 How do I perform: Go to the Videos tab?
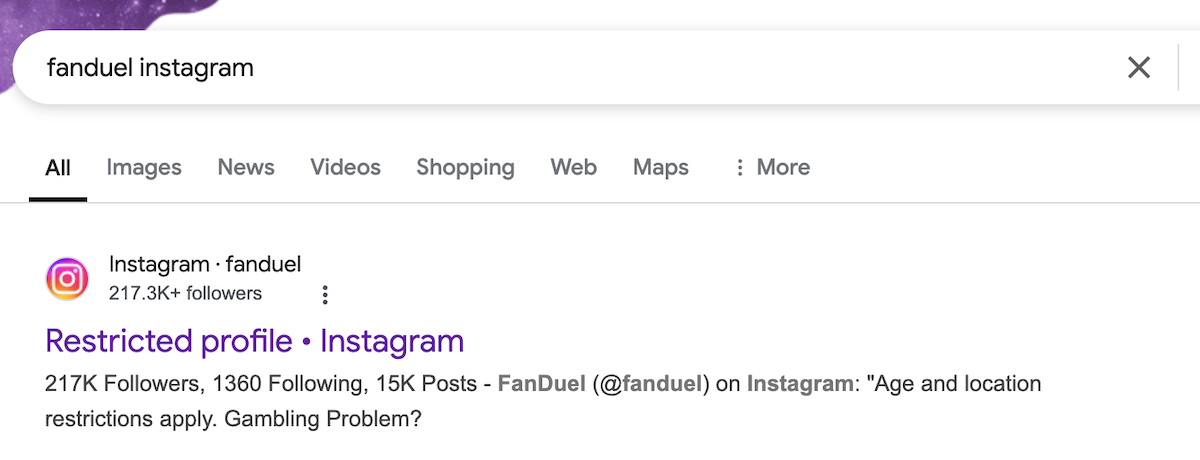click(x=345, y=167)
